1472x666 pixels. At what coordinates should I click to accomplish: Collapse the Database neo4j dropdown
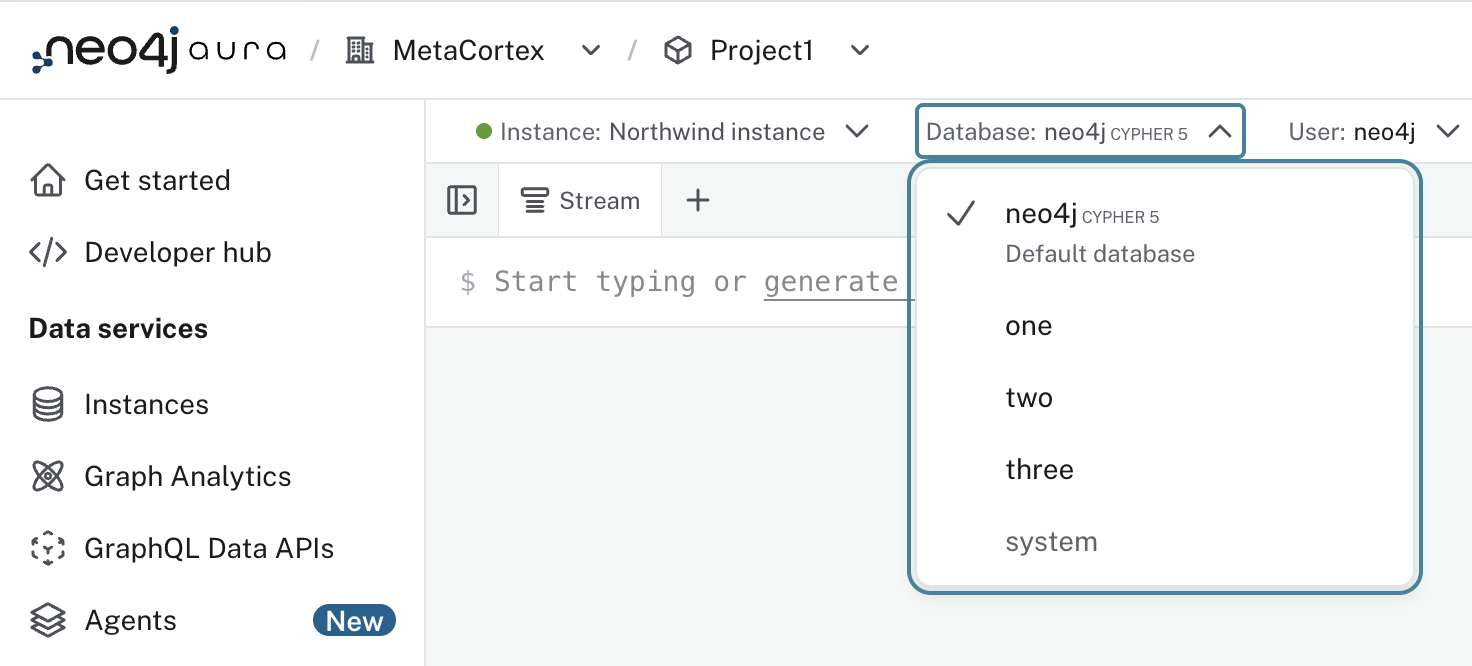pos(1080,131)
